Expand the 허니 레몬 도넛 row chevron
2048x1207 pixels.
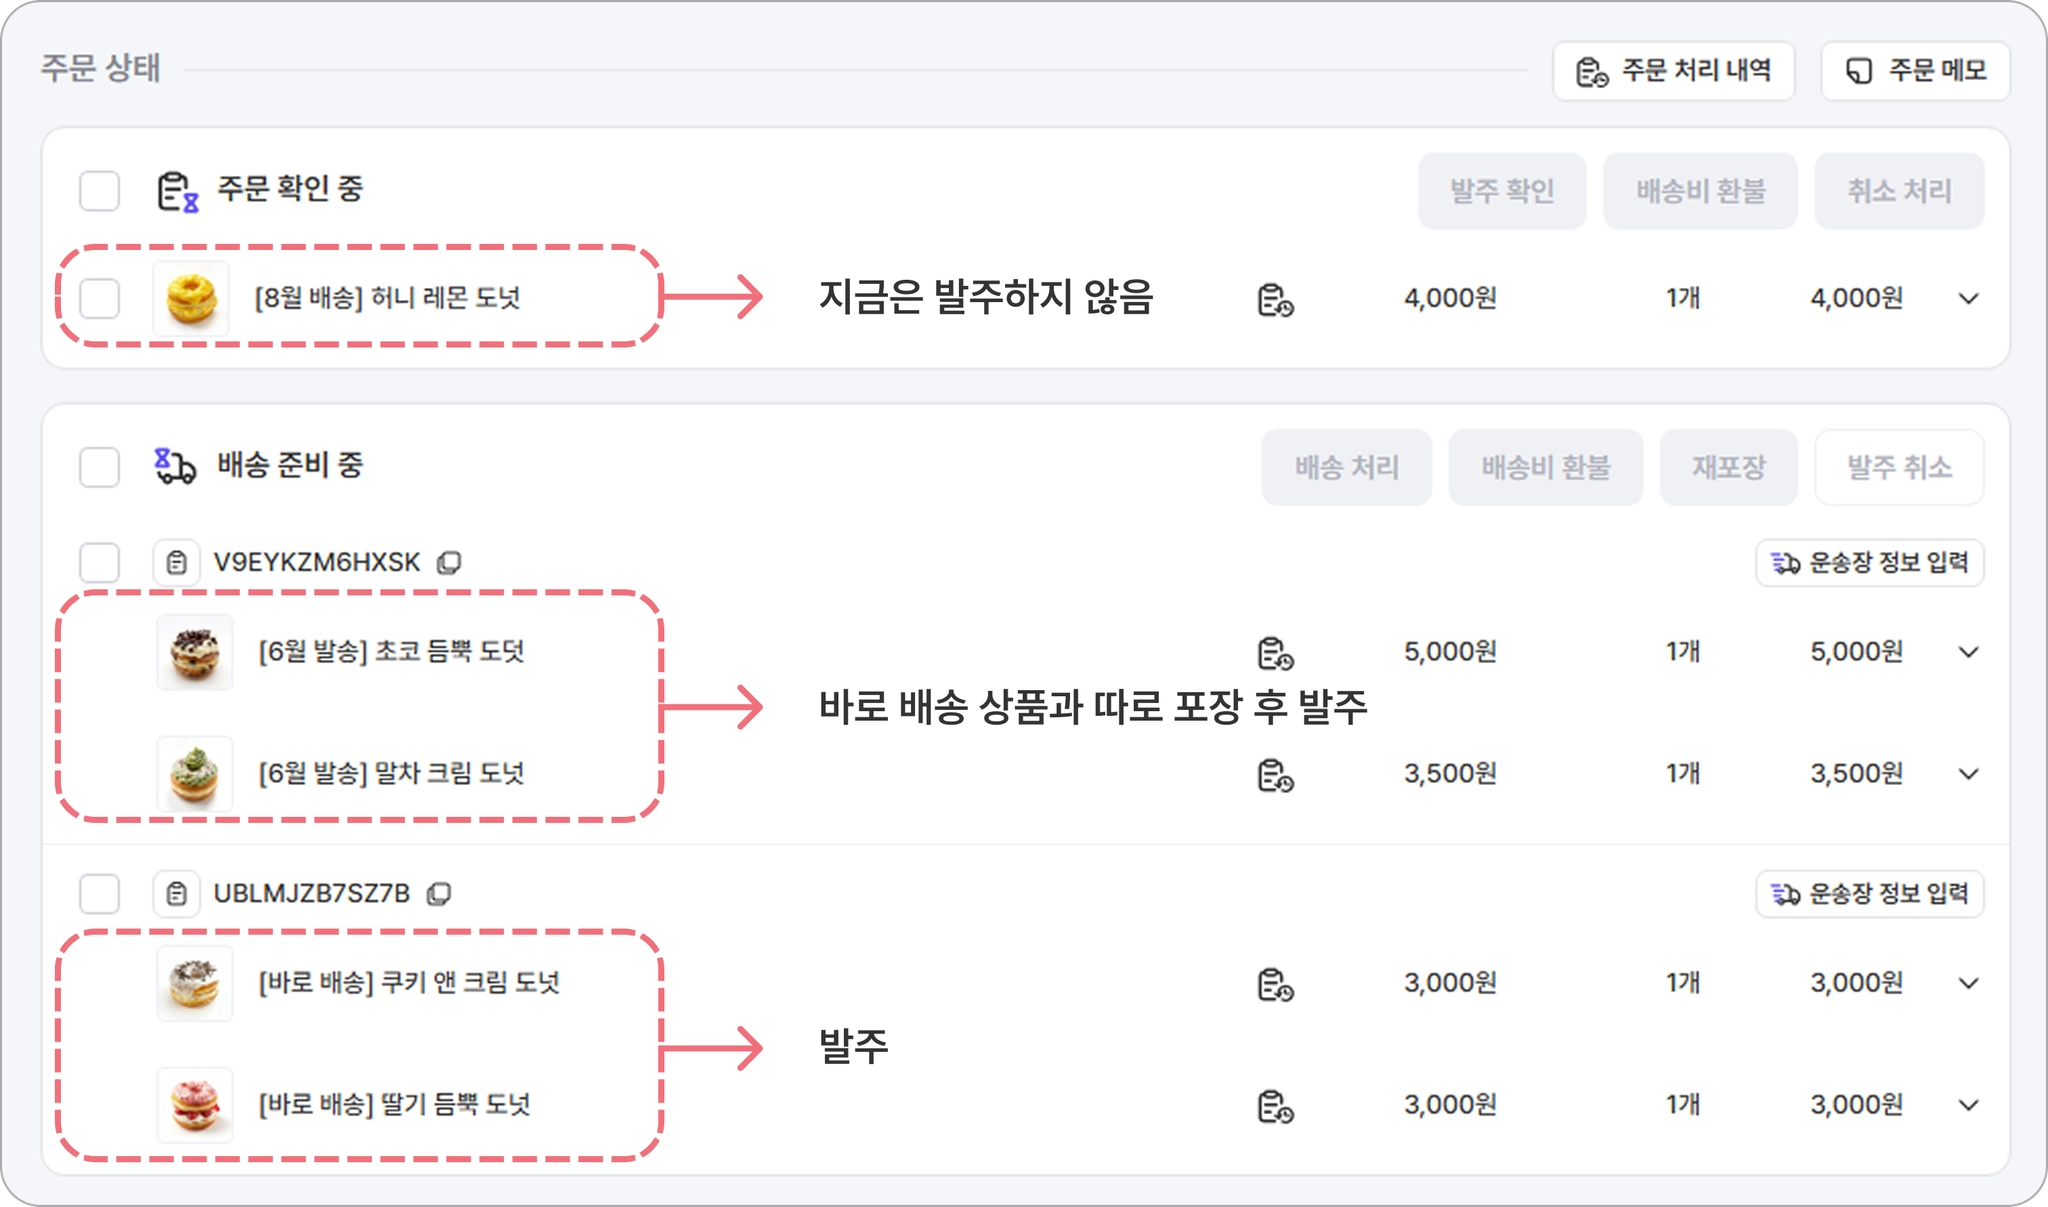(x=1968, y=299)
